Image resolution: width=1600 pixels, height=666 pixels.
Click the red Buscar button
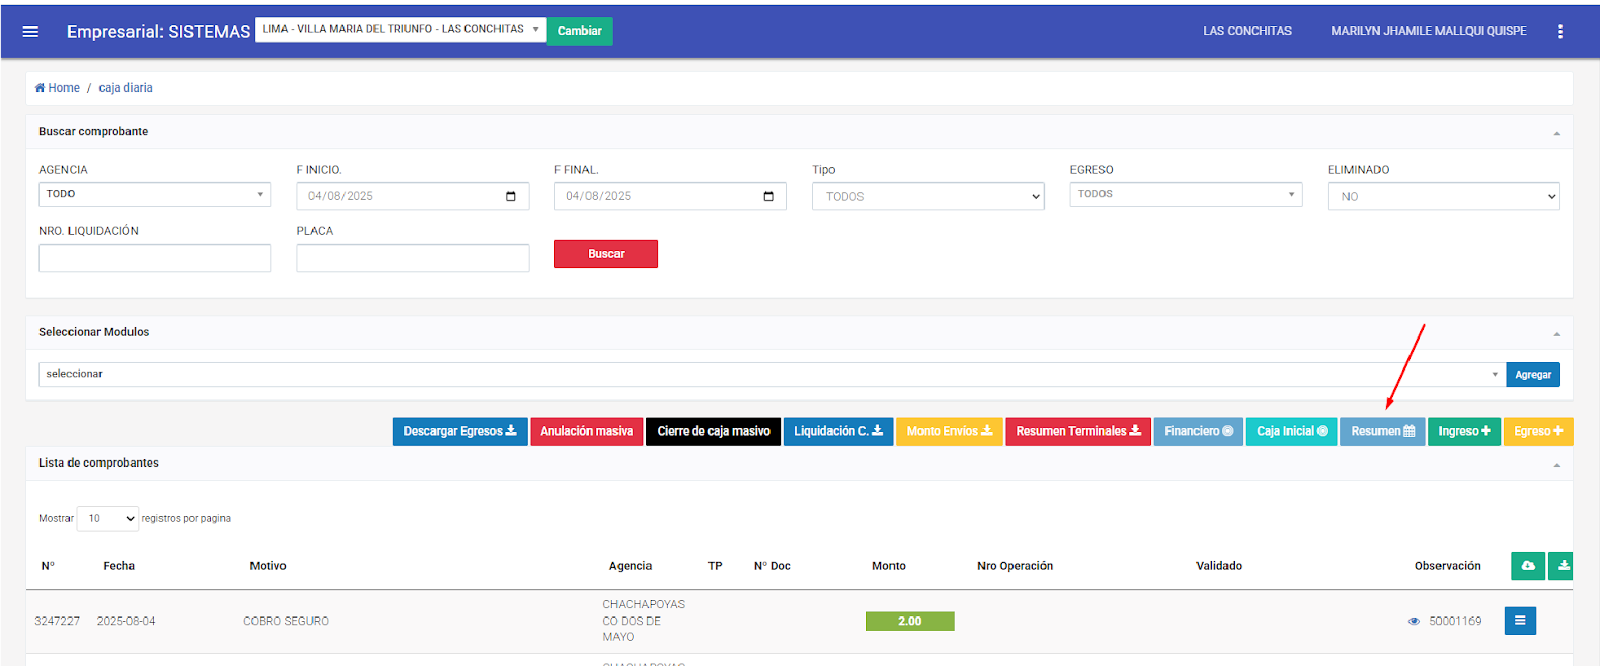point(605,254)
